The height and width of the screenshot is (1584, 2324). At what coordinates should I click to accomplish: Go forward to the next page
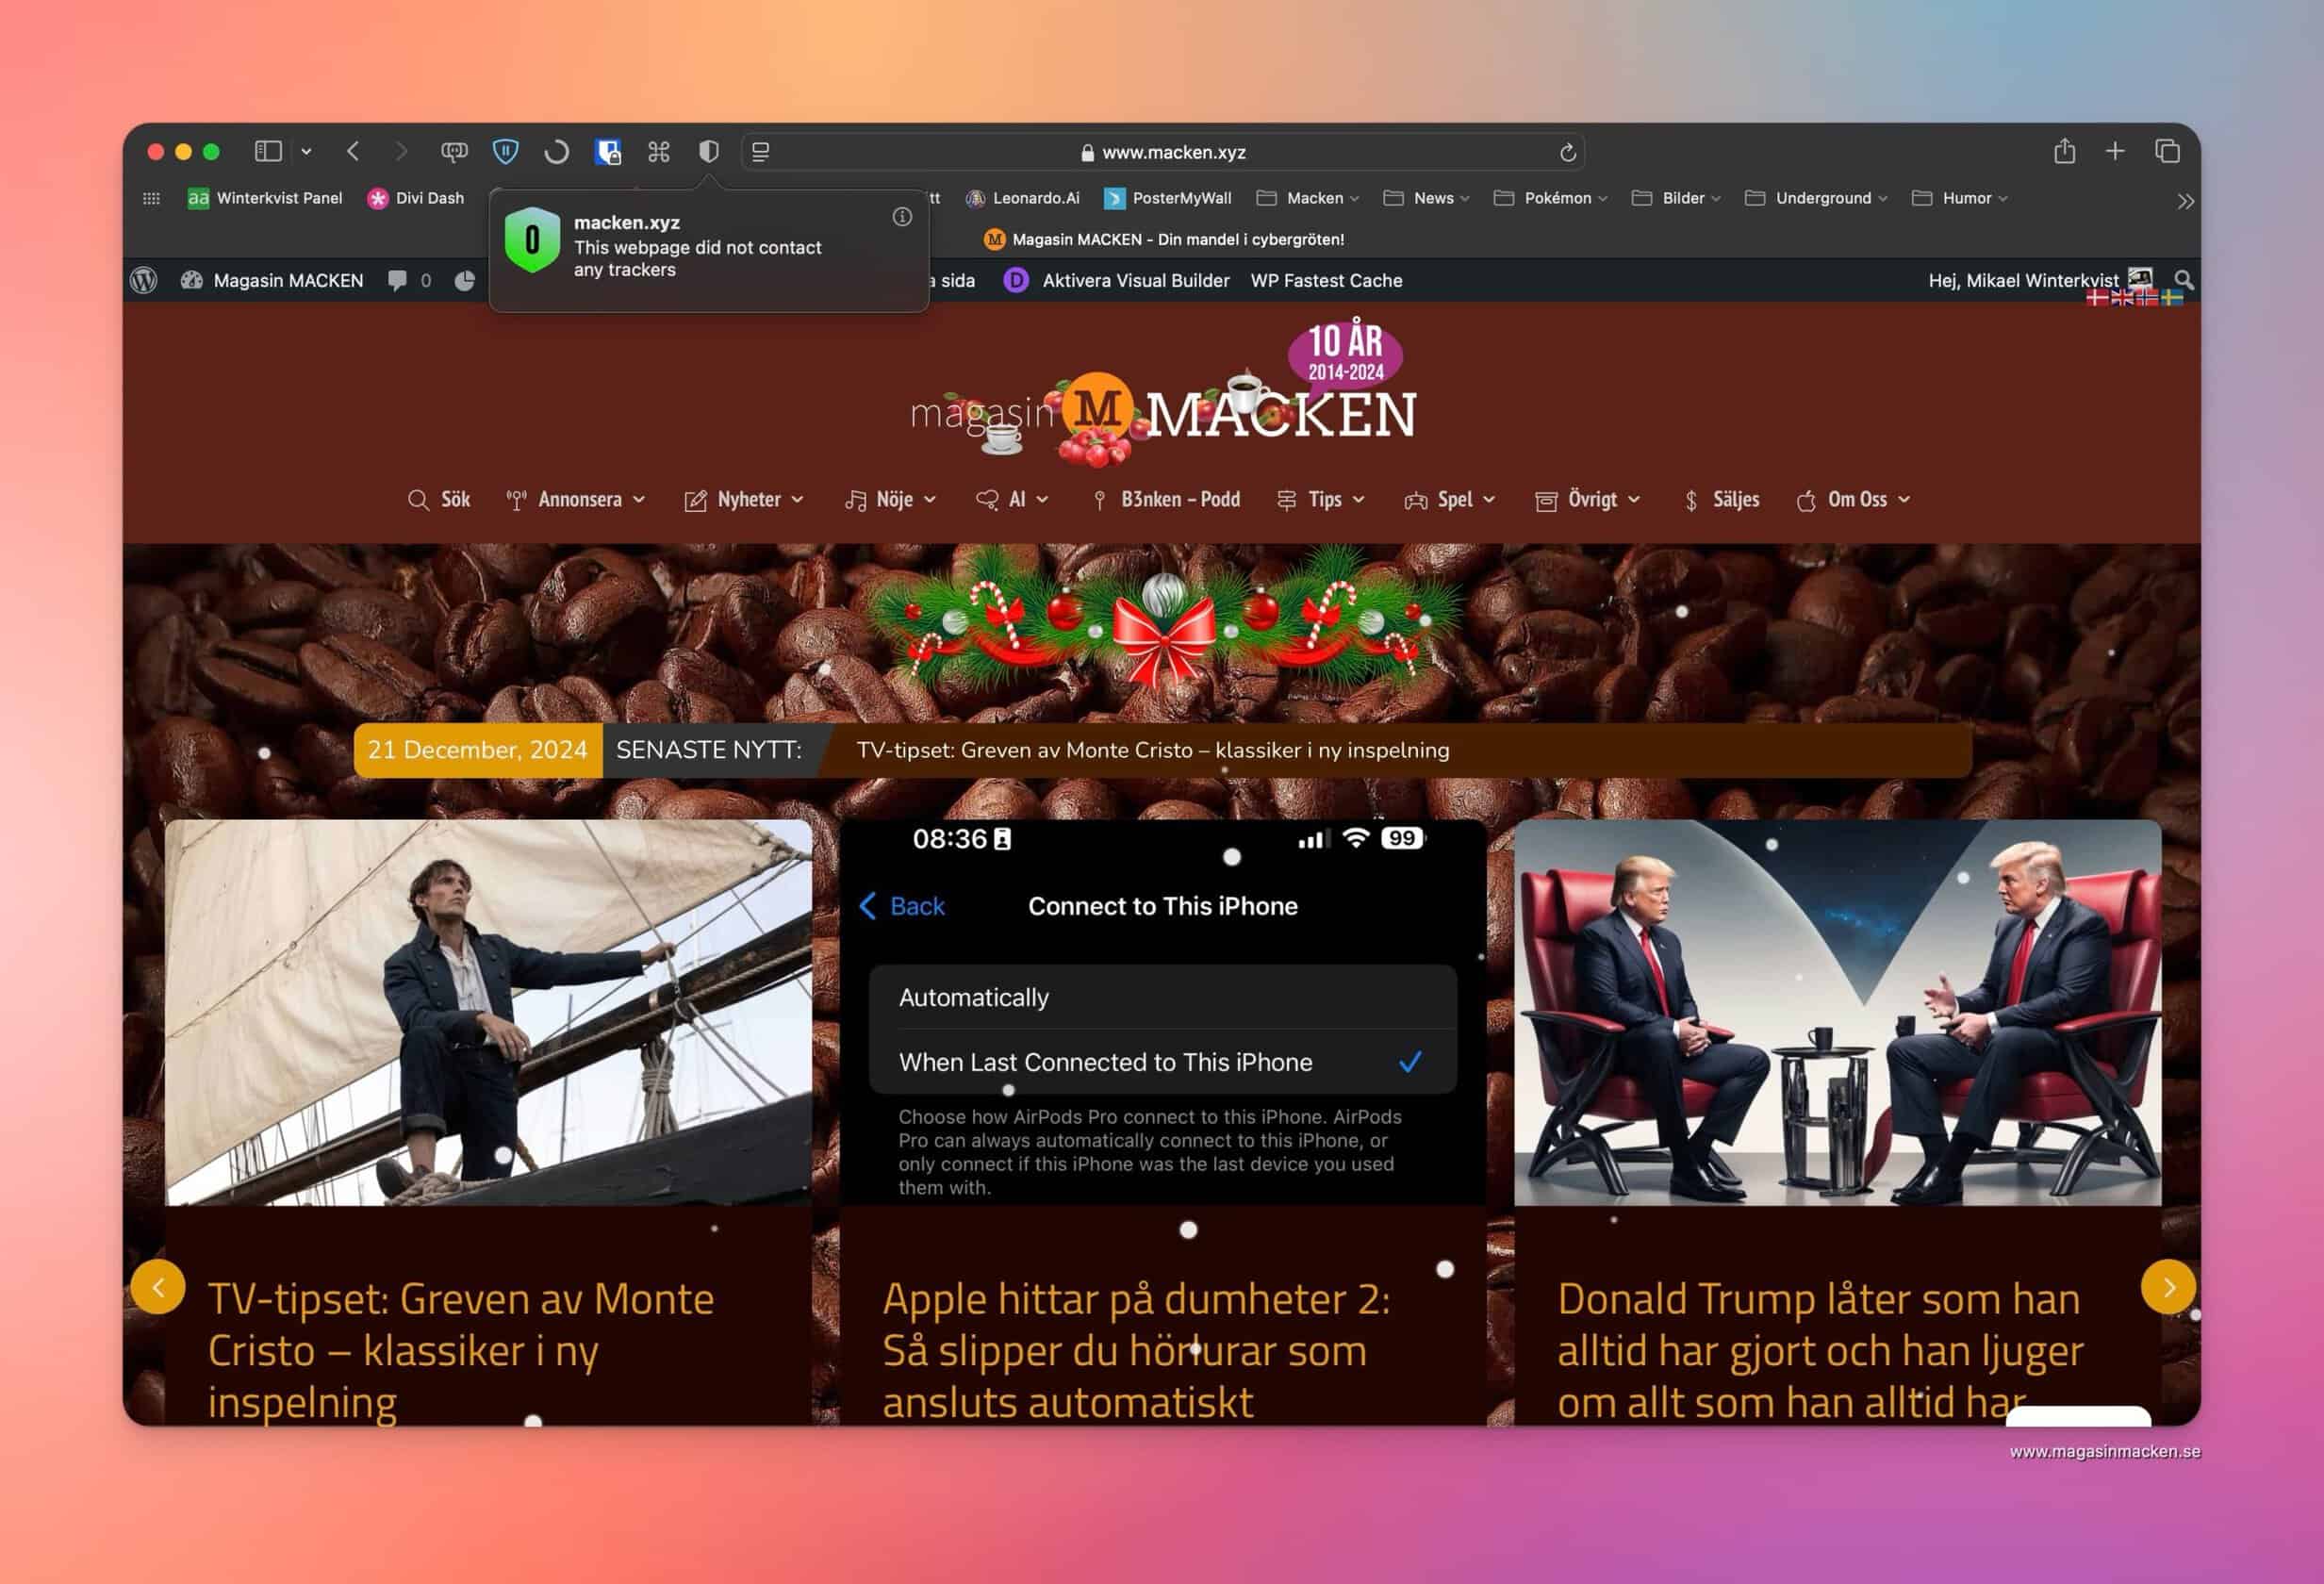click(x=401, y=151)
